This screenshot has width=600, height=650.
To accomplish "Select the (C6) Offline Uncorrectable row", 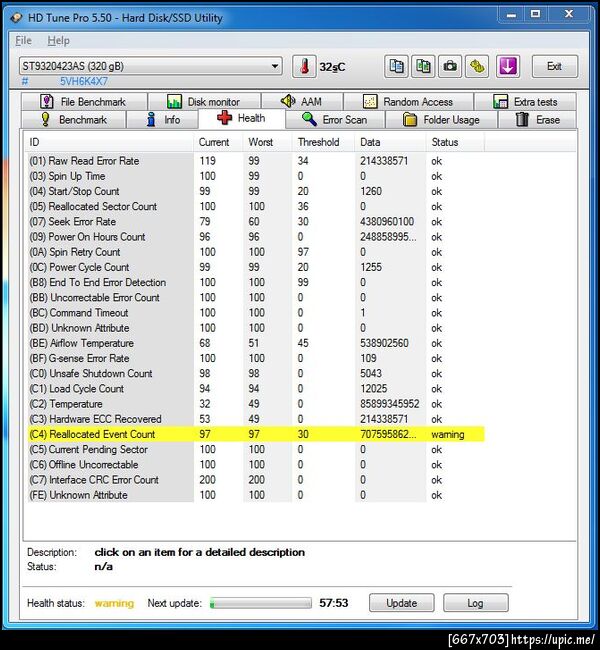I will 256,465.
